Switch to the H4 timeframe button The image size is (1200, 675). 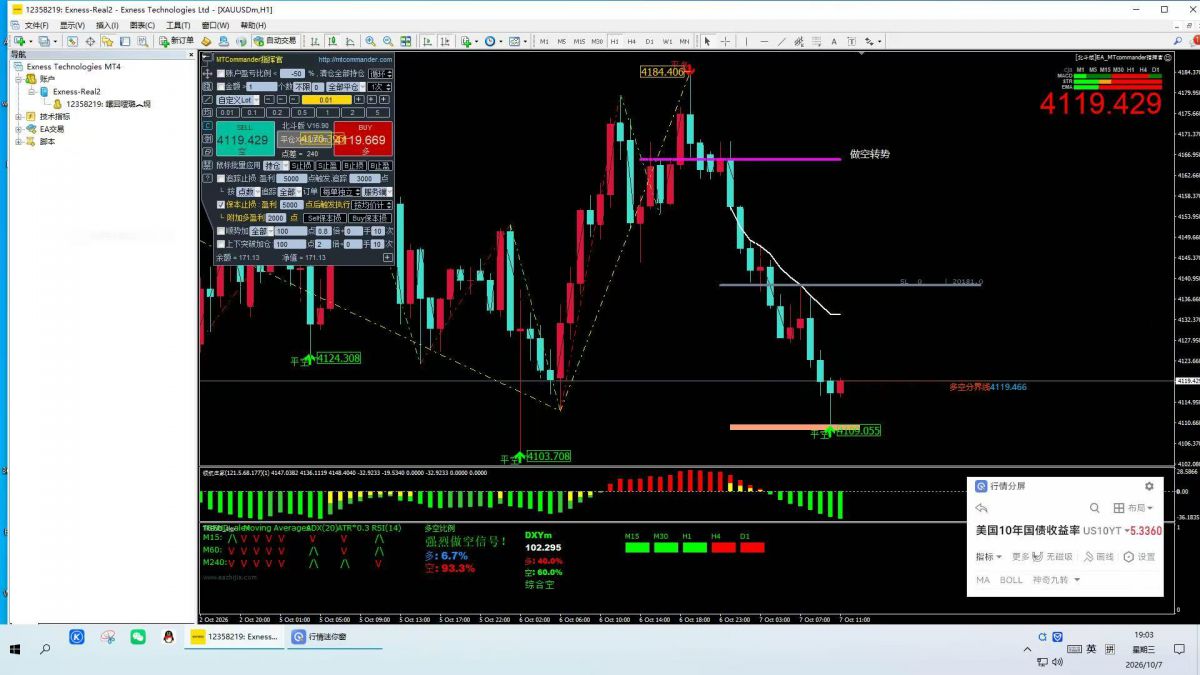[x=632, y=41]
